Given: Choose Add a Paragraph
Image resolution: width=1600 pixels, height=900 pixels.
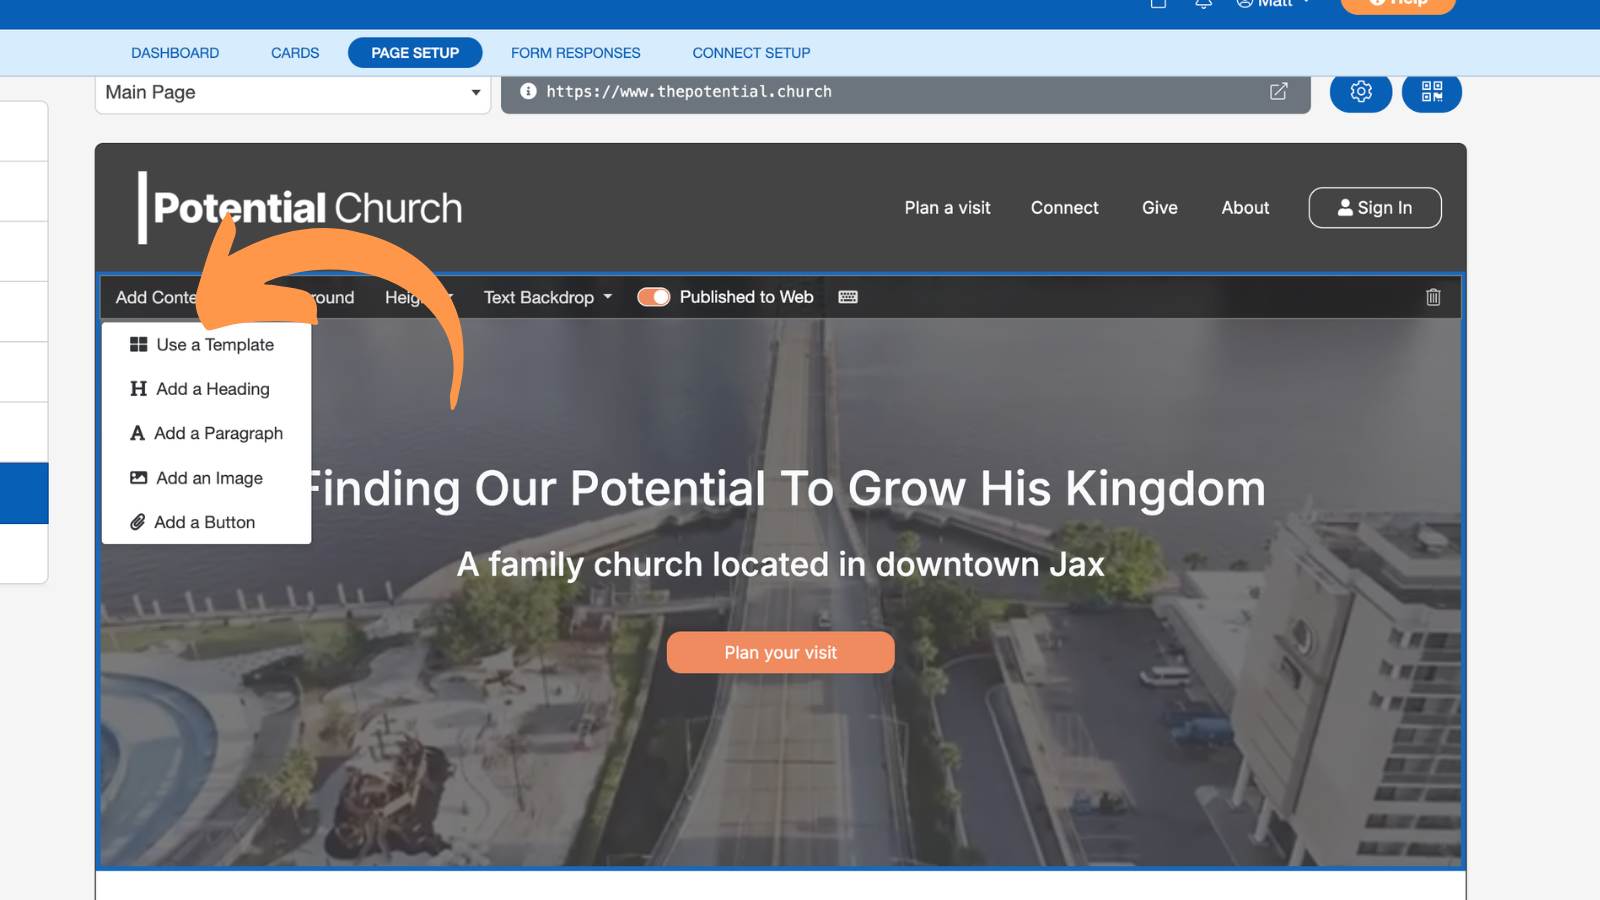Looking at the screenshot, I should click(206, 433).
